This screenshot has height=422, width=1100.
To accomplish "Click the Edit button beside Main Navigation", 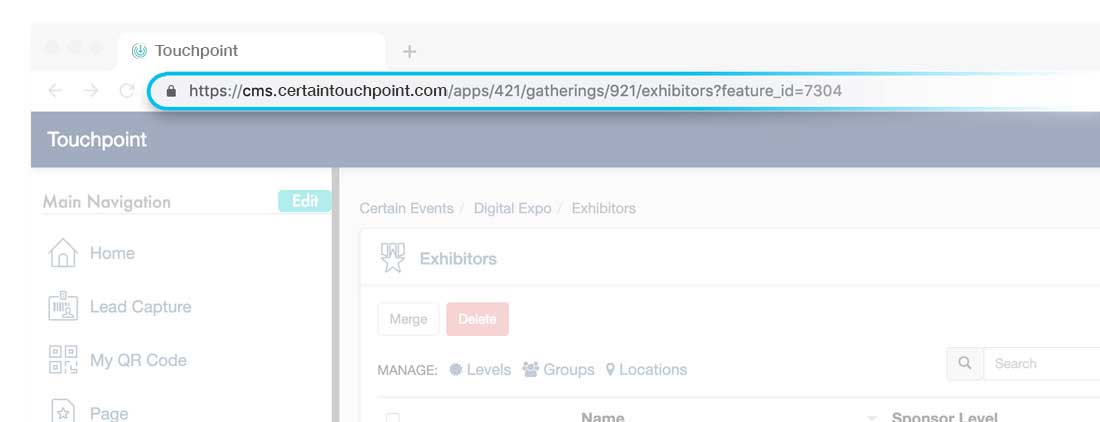I will (x=304, y=201).
